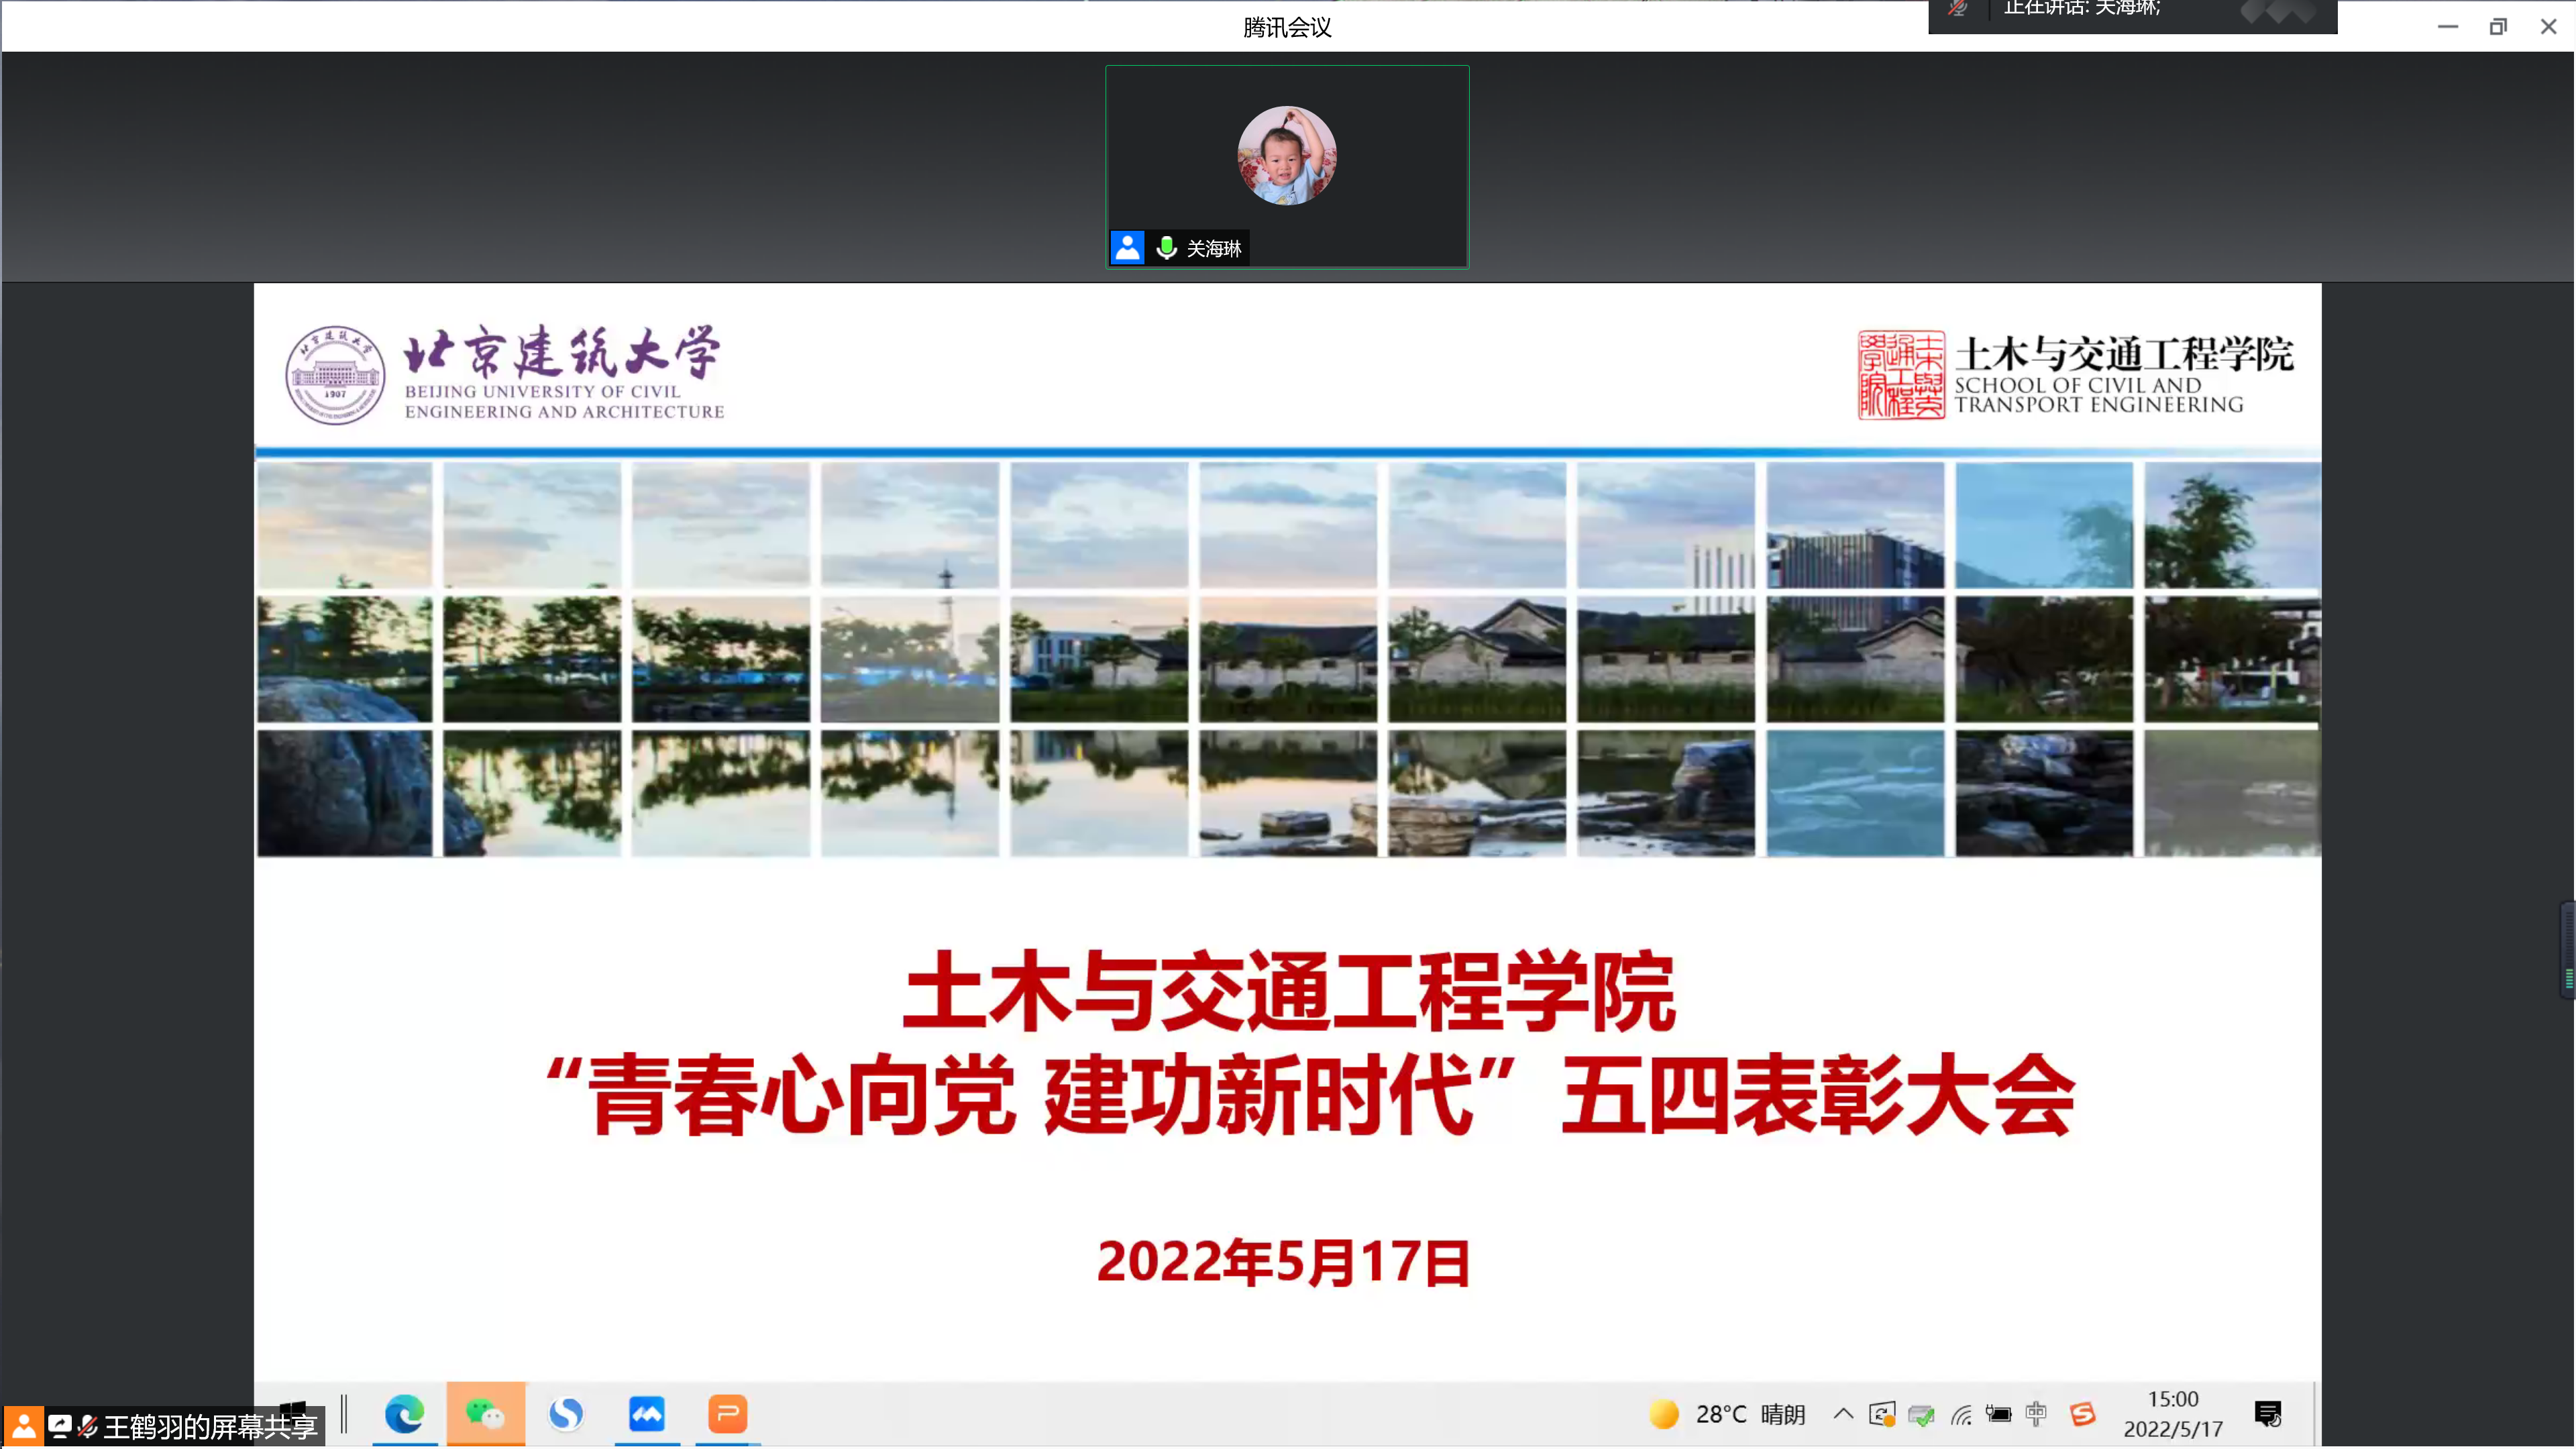
Task: Click the muted microphone icon near 正在讲话
Action: [1957, 9]
